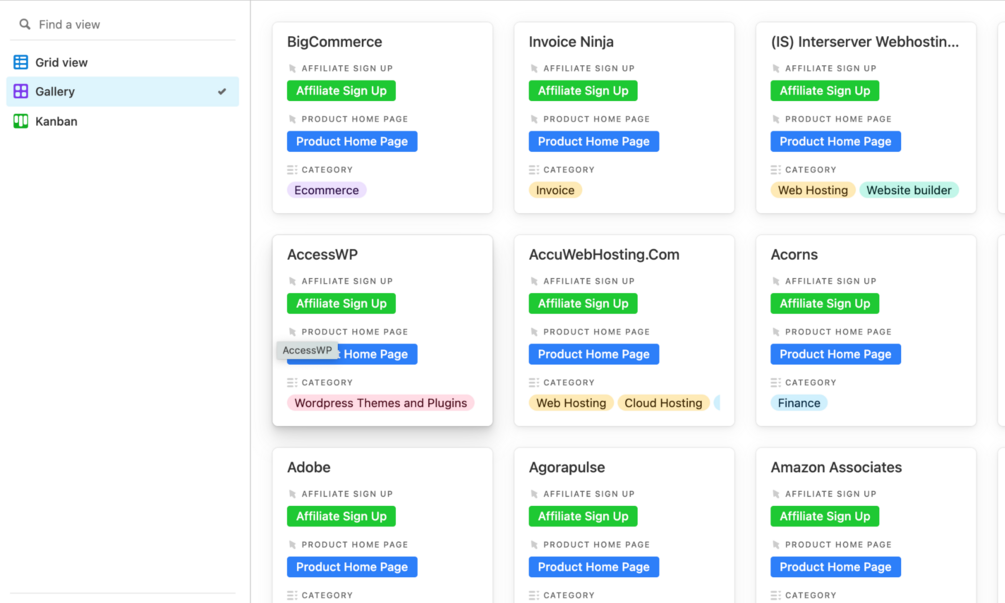The height and width of the screenshot is (603, 1005).
Task: Open the BigCommerce card title
Action: pyautogui.click(x=335, y=42)
